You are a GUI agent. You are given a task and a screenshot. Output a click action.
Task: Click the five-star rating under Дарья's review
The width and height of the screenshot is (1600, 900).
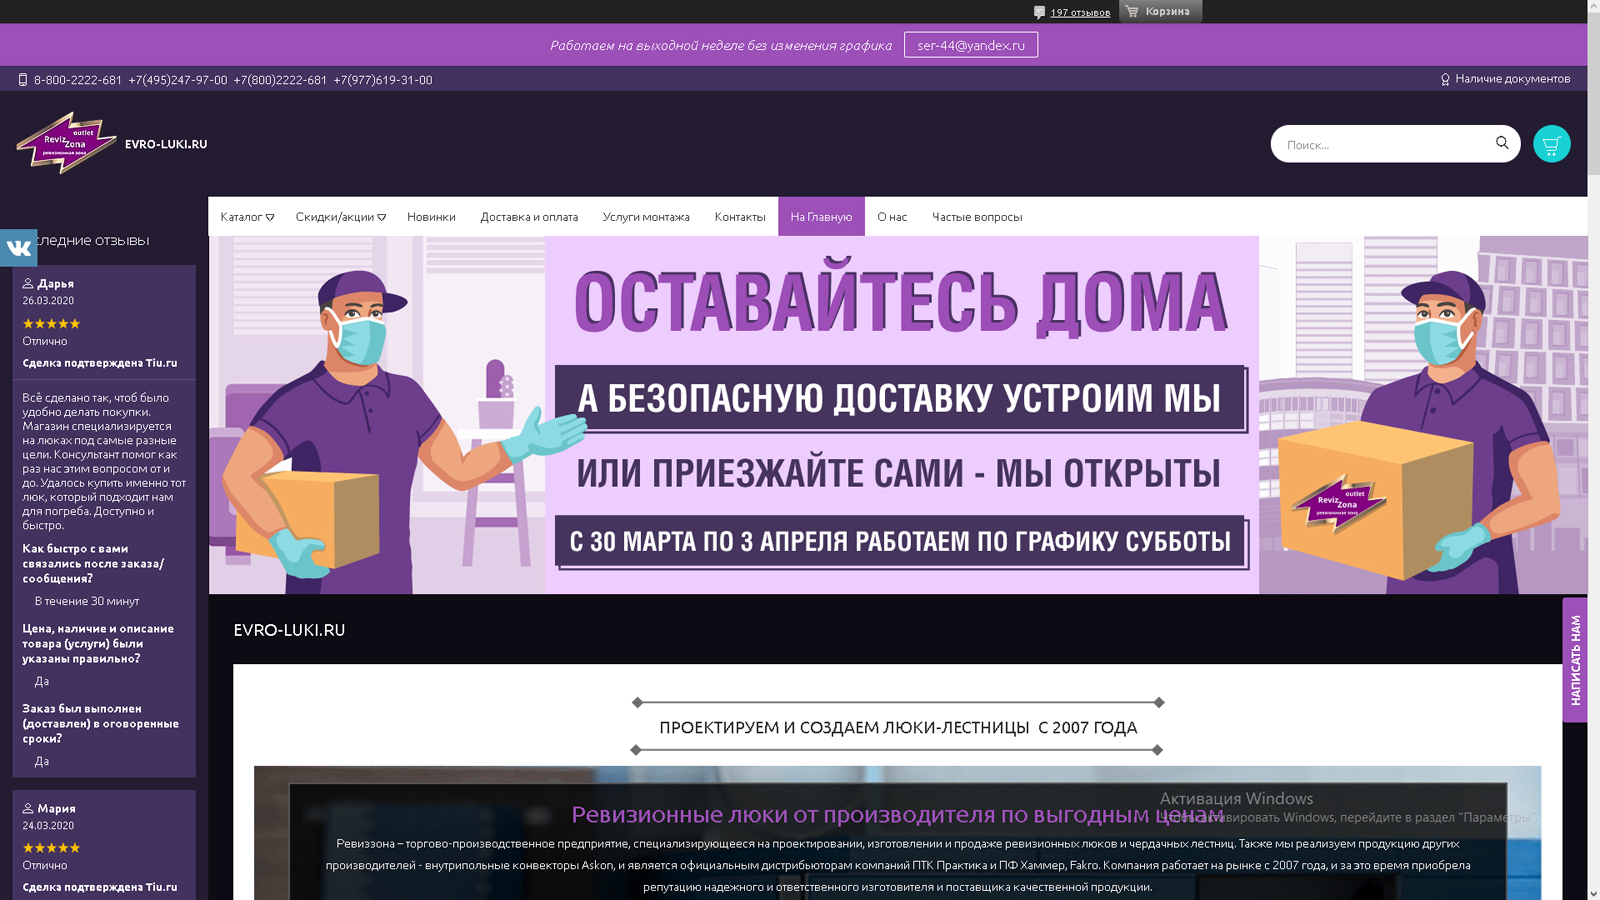[x=50, y=323]
